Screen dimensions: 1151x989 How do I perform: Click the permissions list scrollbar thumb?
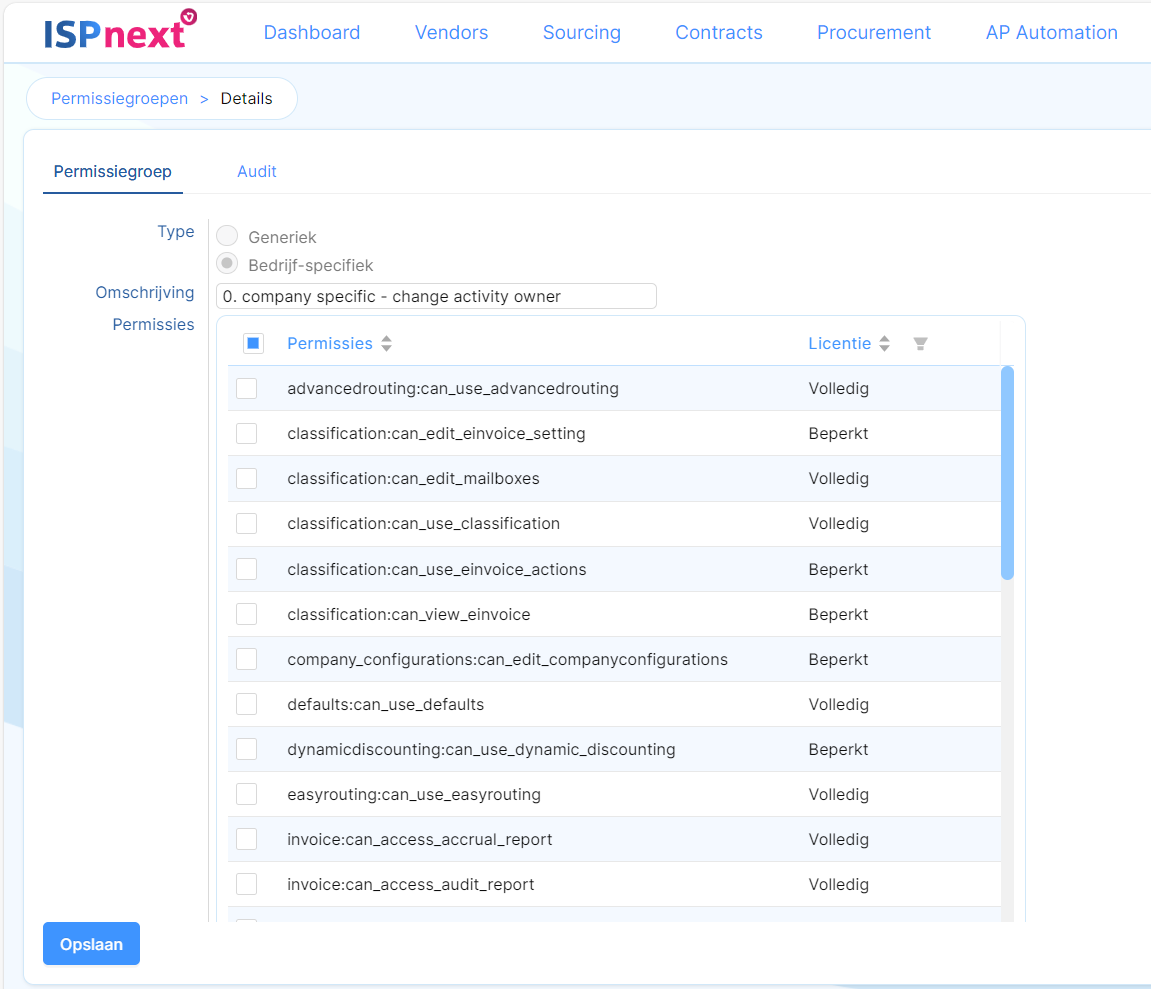click(1007, 473)
